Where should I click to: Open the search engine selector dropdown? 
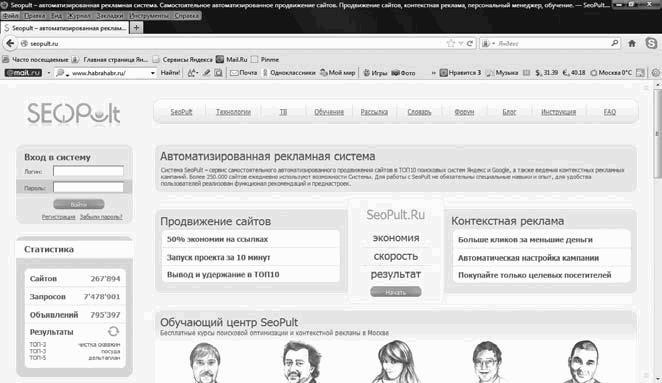click(x=488, y=43)
